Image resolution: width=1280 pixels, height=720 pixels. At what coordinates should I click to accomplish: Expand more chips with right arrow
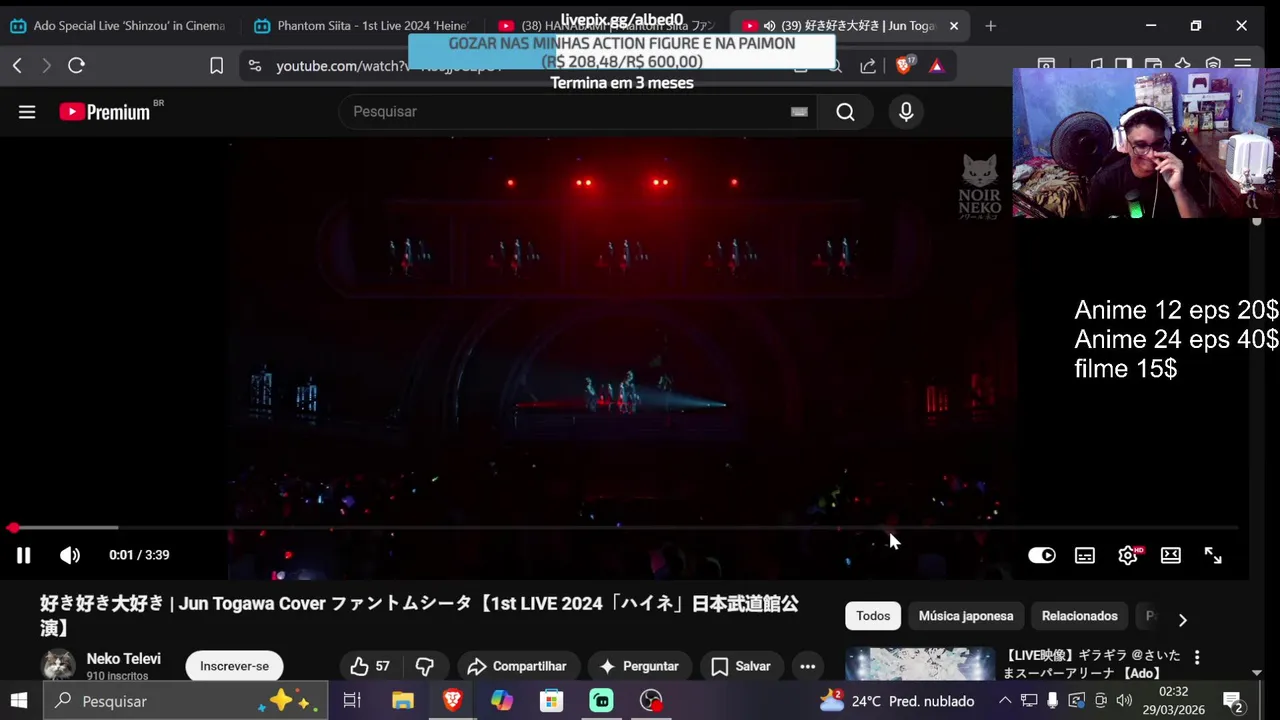tap(1182, 620)
